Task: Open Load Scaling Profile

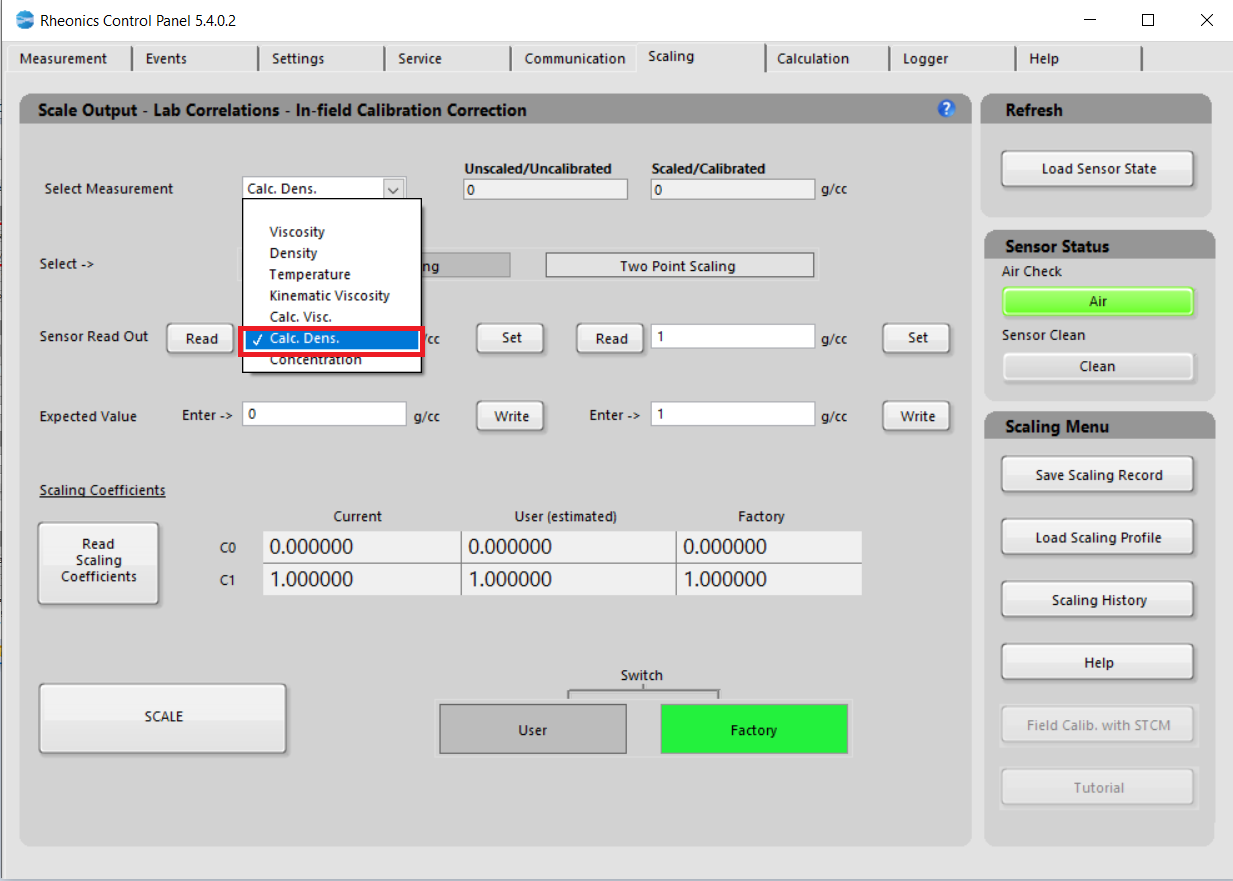Action: coord(1098,538)
